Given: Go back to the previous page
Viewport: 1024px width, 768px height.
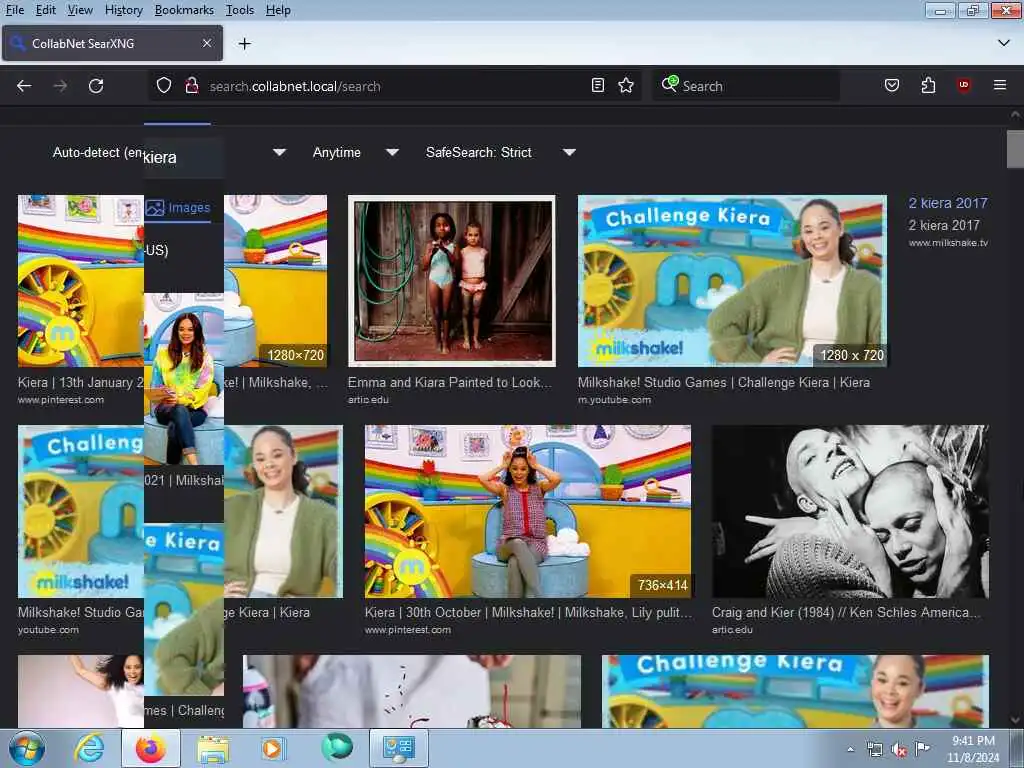Looking at the screenshot, I should tap(24, 86).
